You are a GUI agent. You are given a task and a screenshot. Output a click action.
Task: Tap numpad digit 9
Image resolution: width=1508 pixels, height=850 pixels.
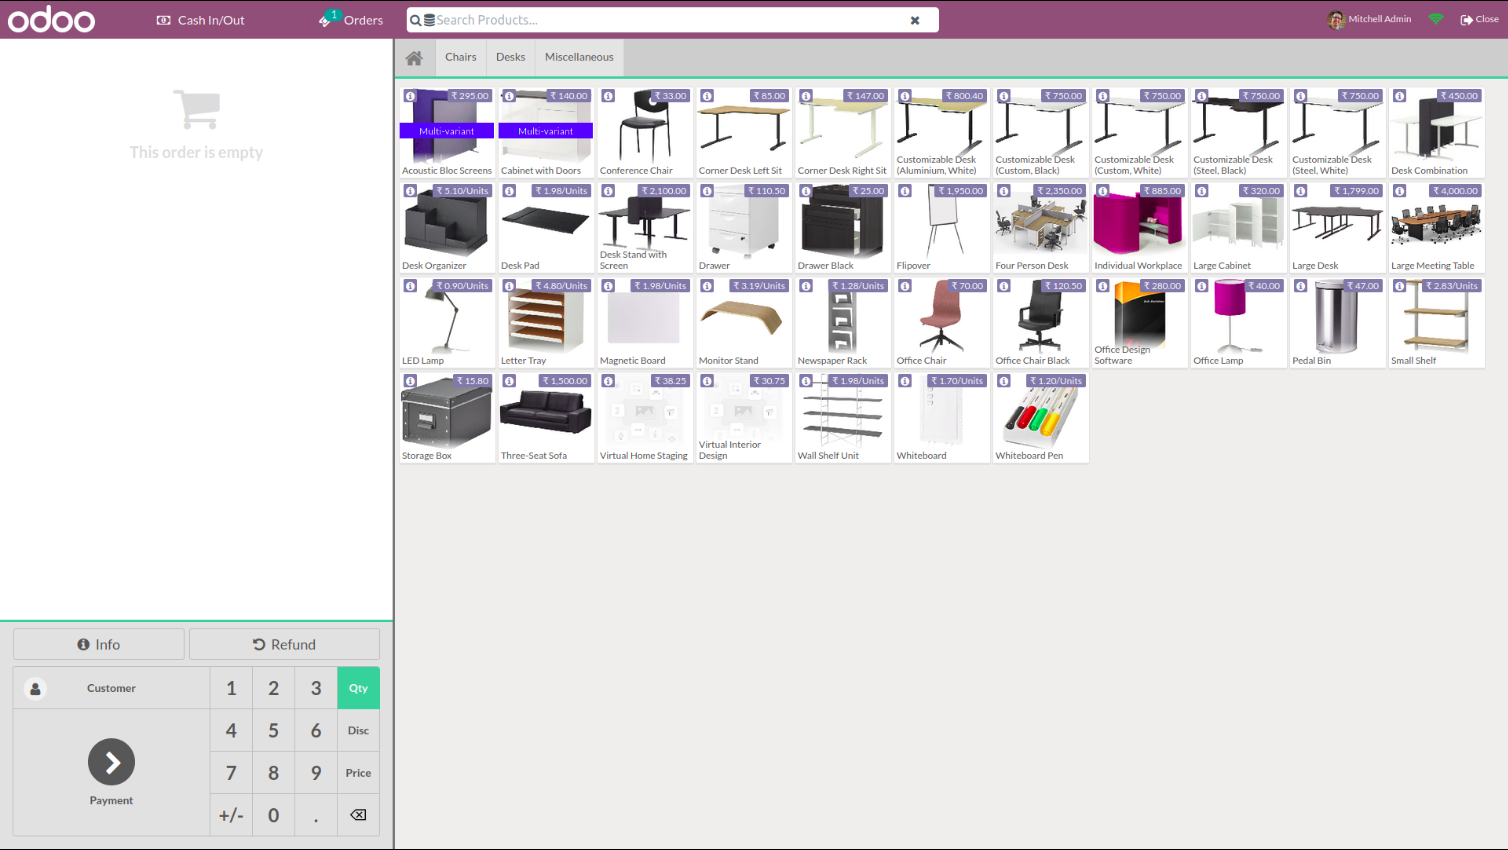point(316,773)
